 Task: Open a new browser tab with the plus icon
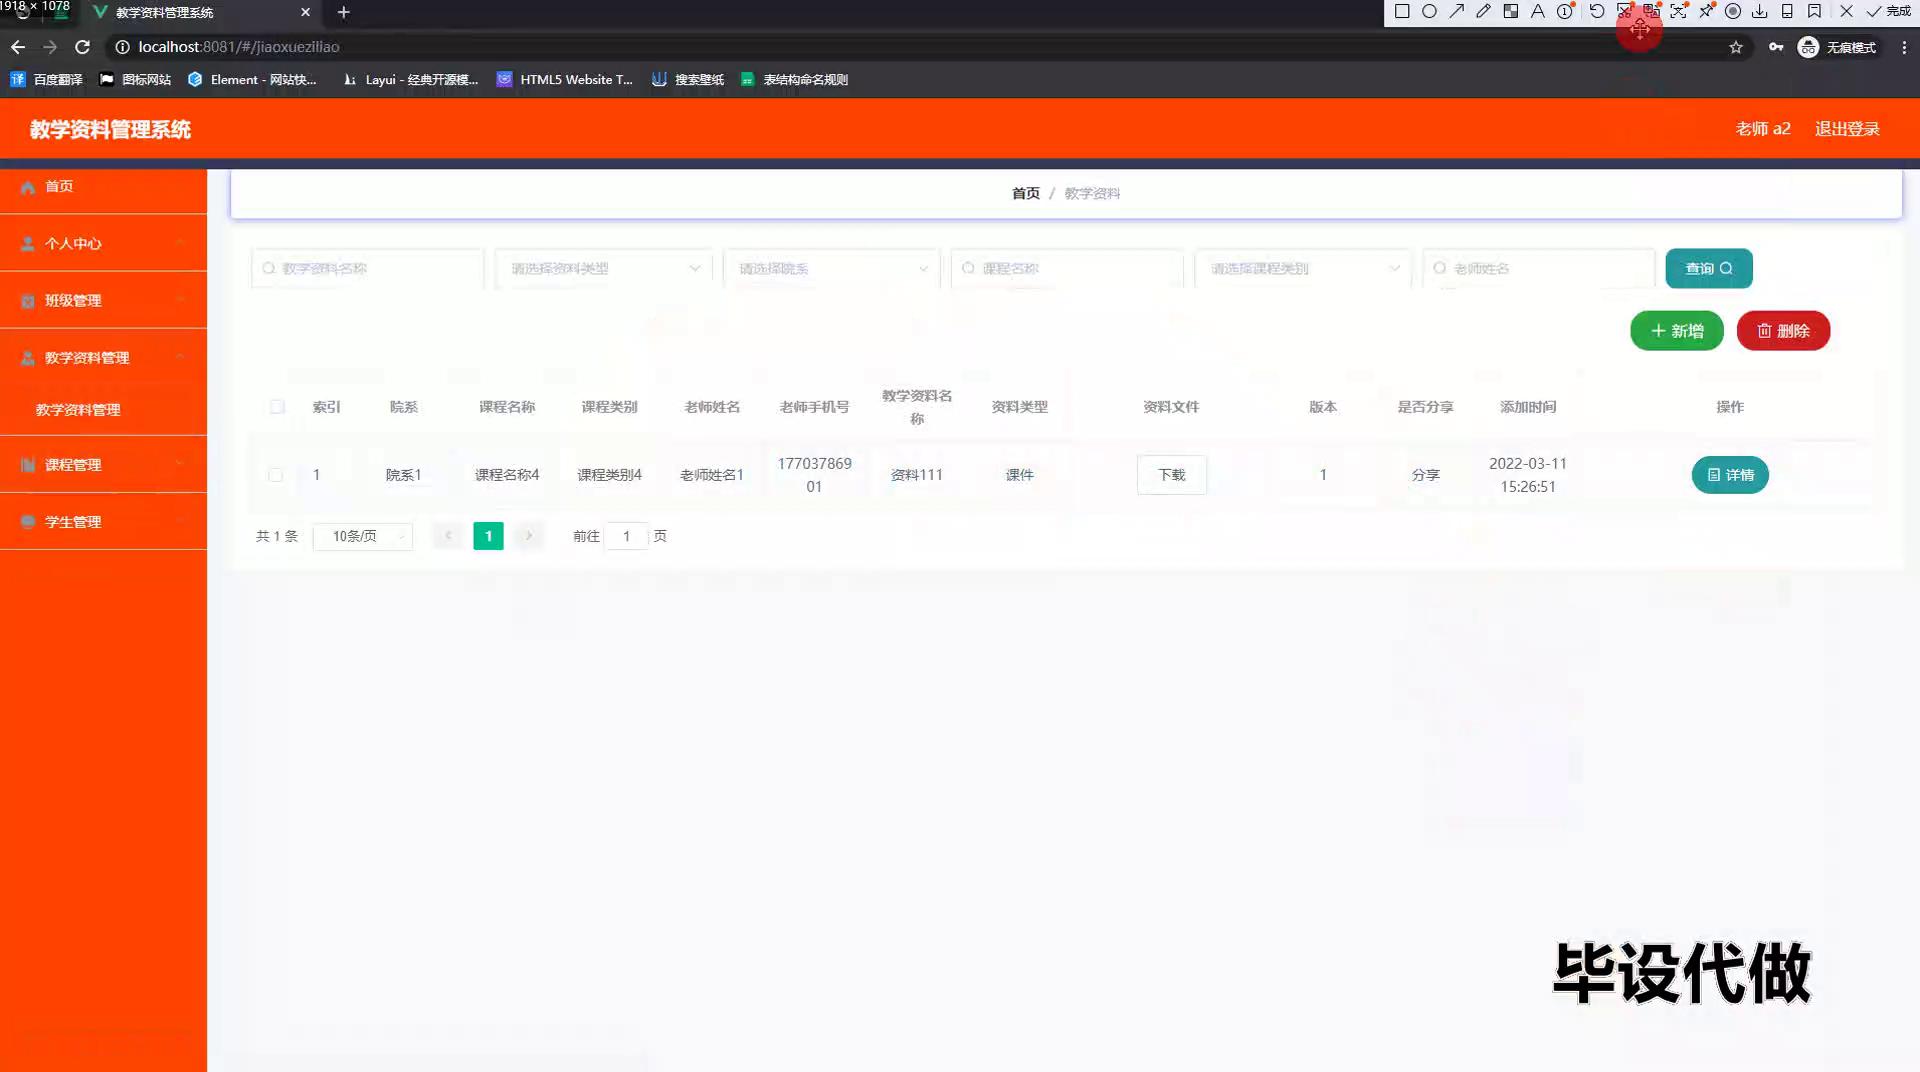(x=343, y=12)
